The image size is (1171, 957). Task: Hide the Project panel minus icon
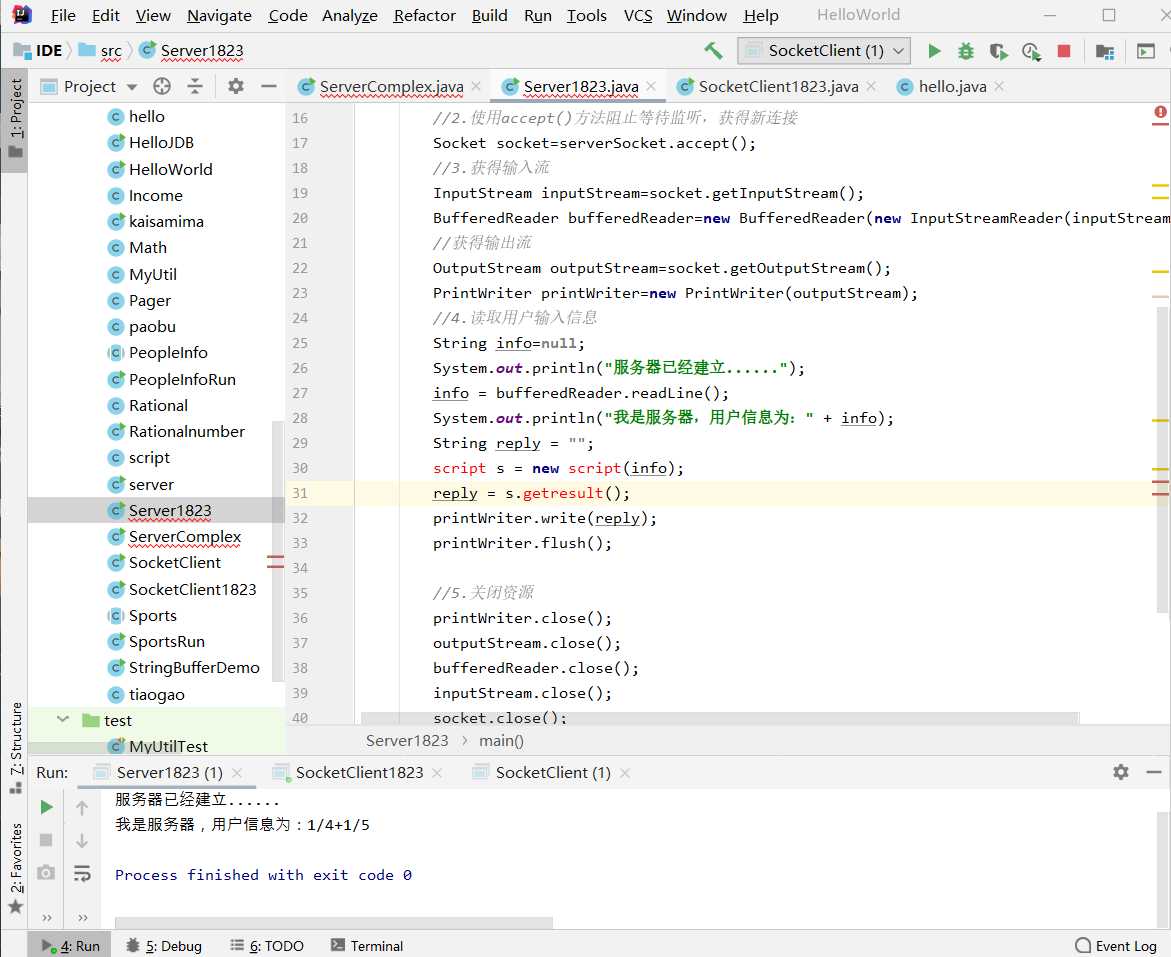click(269, 87)
